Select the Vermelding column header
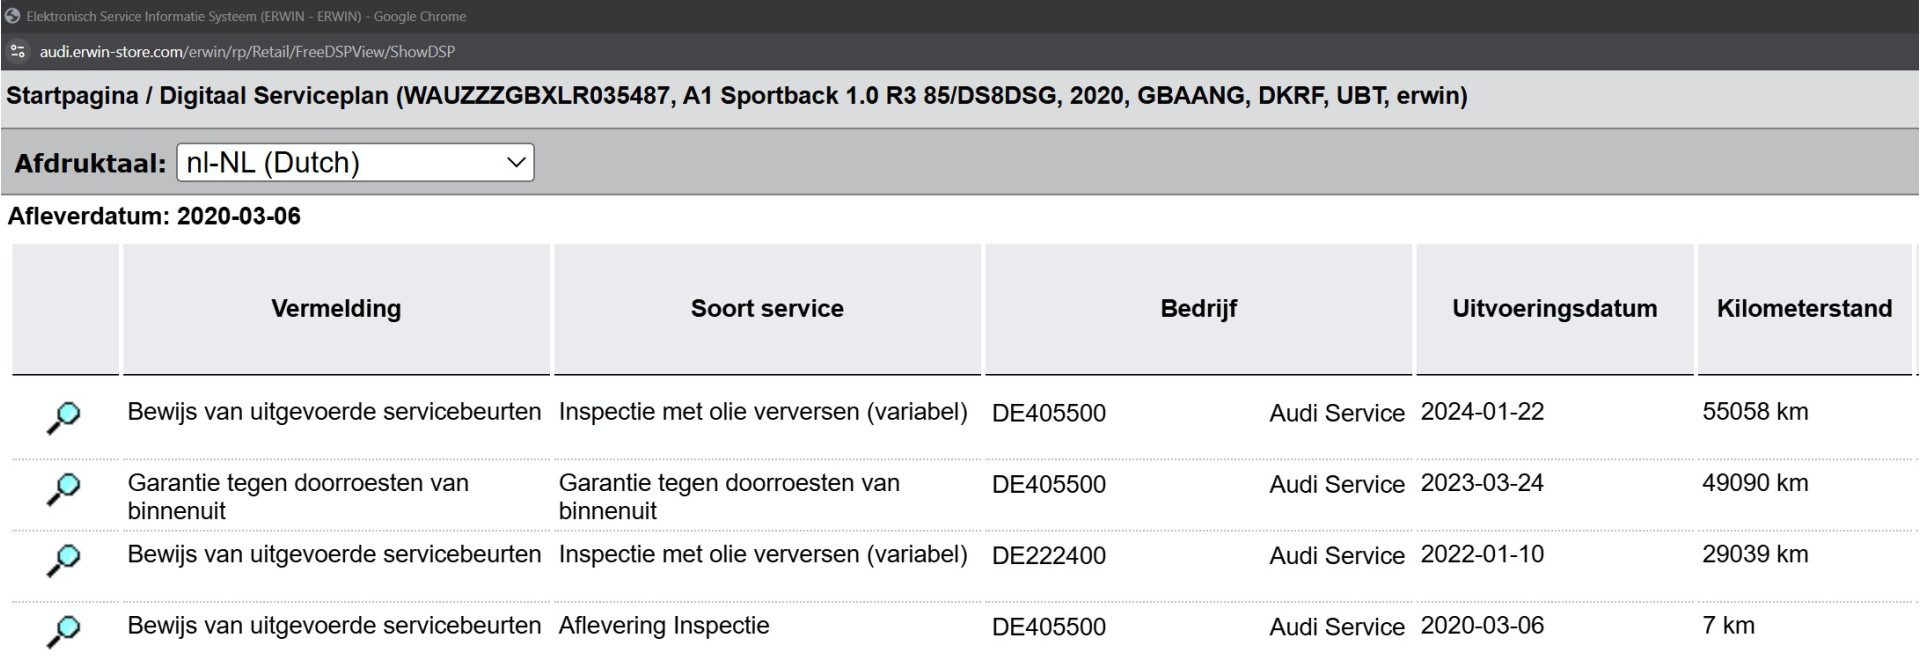Screen dimensions: 1920x660 tap(336, 309)
